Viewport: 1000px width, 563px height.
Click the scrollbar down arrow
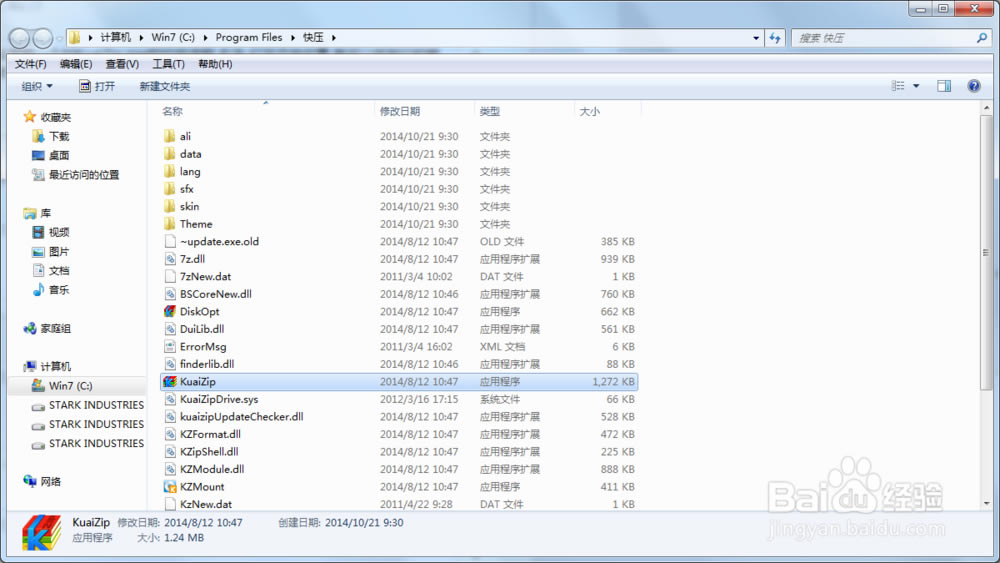coord(986,503)
